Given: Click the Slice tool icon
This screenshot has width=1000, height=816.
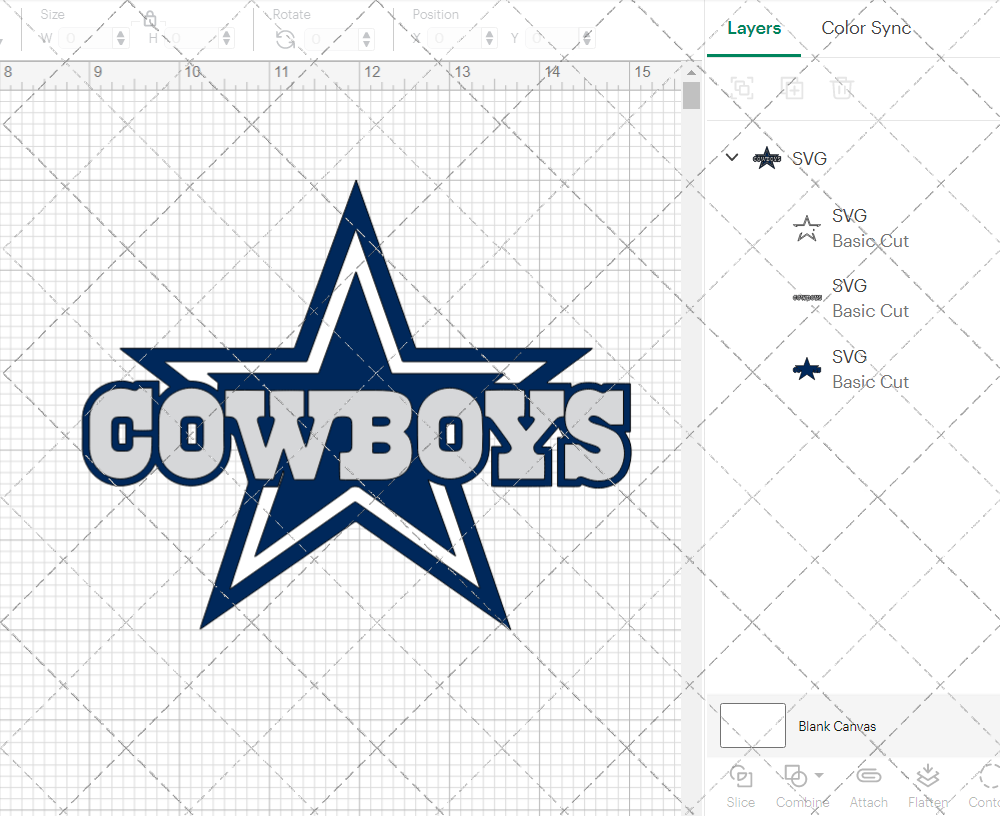Looking at the screenshot, I should pyautogui.click(x=740, y=776).
